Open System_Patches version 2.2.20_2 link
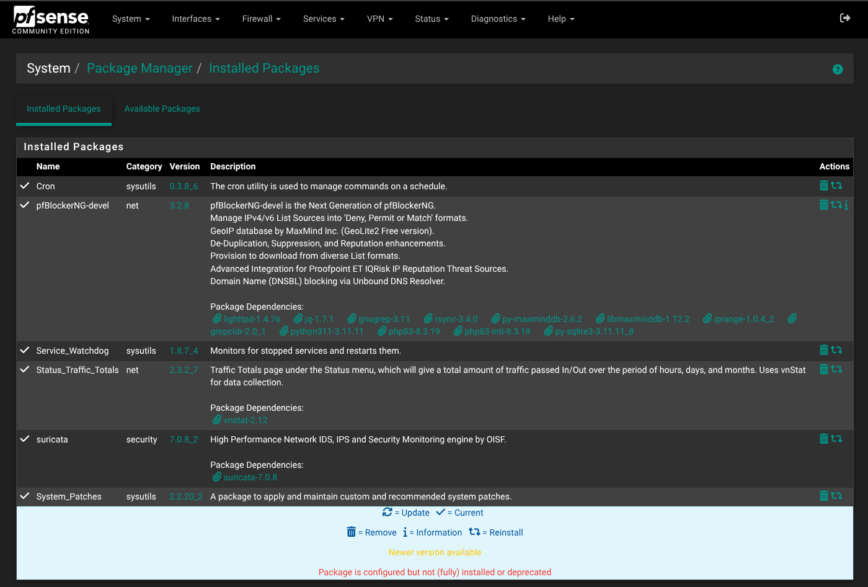Image resolution: width=868 pixels, height=587 pixels. [x=186, y=496]
